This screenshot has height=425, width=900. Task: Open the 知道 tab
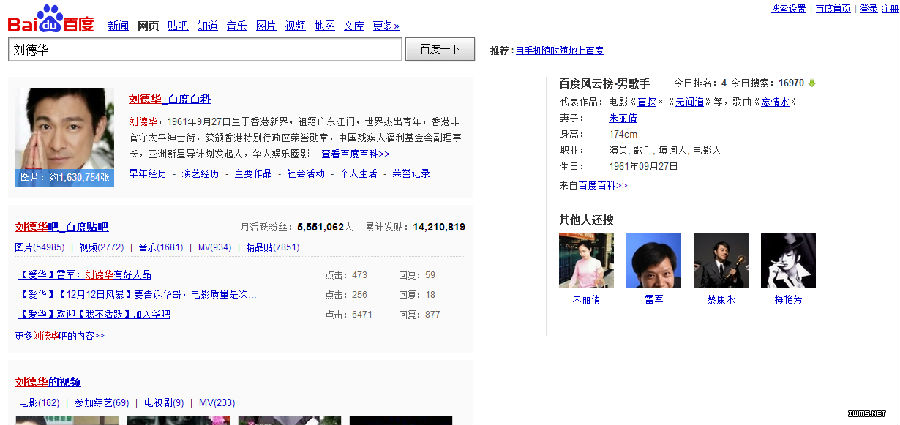207,26
